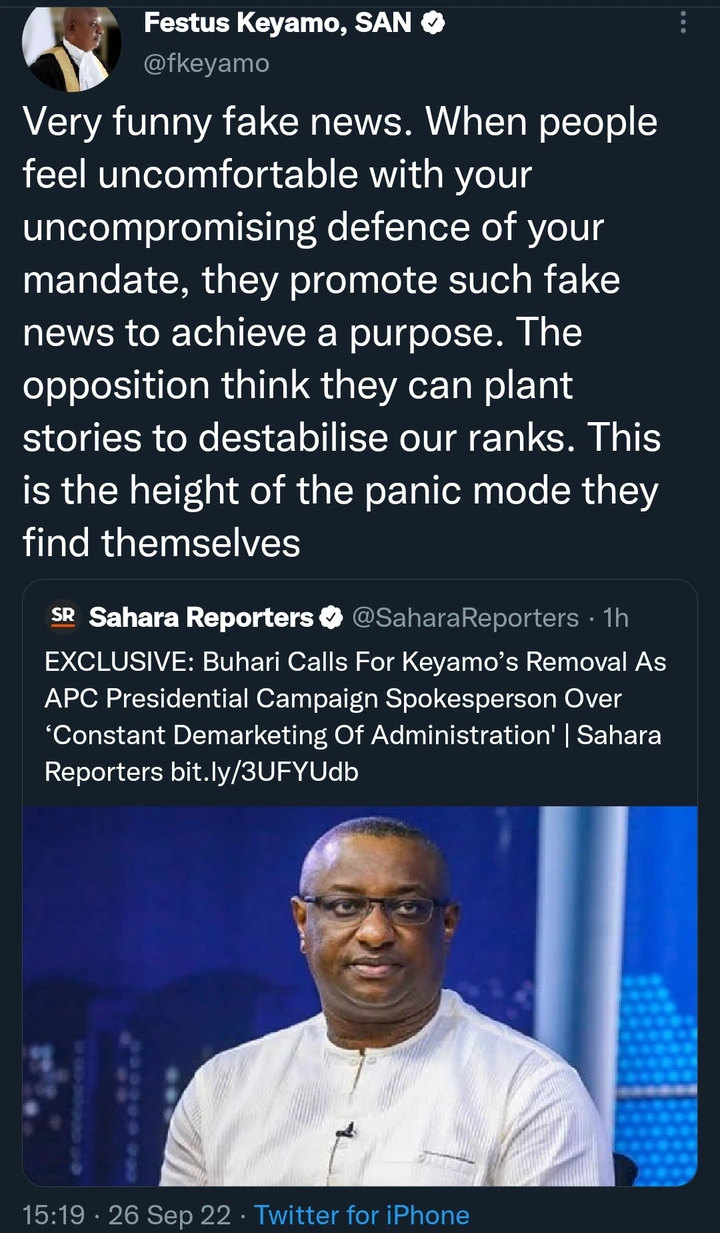Open Festus Keyamo's profile picture
The image size is (720, 1233).
[71, 45]
